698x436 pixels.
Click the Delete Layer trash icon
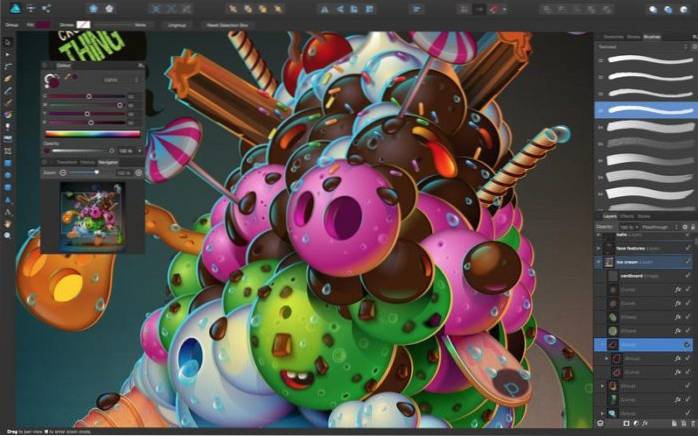click(693, 424)
